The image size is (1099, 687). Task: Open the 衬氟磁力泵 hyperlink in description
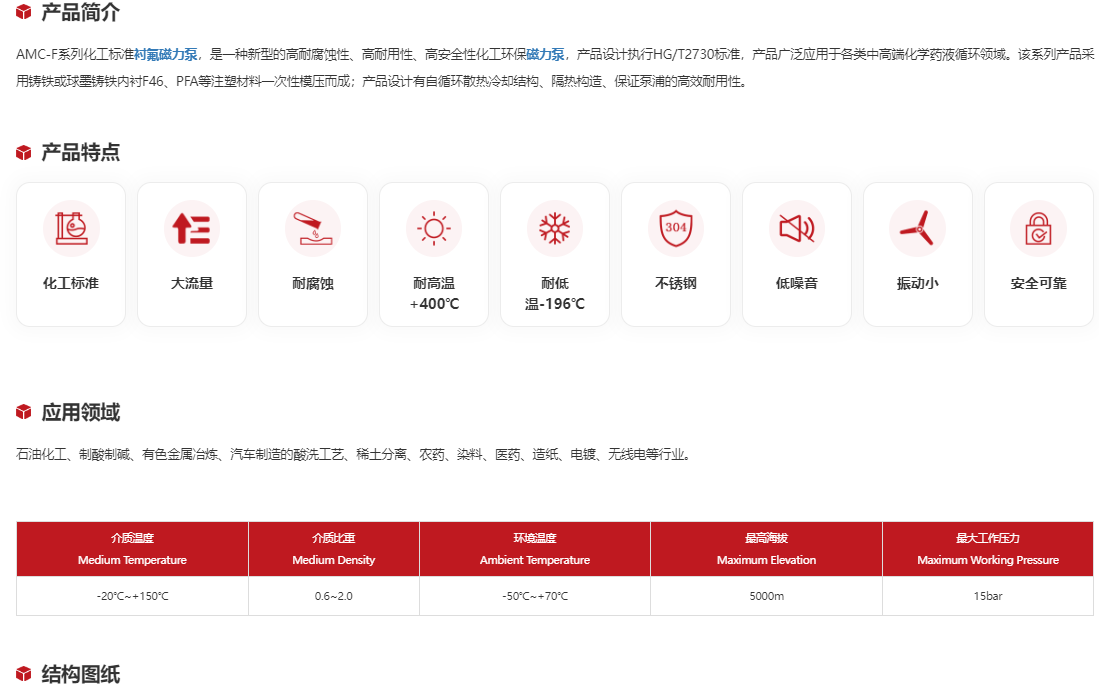point(166,54)
